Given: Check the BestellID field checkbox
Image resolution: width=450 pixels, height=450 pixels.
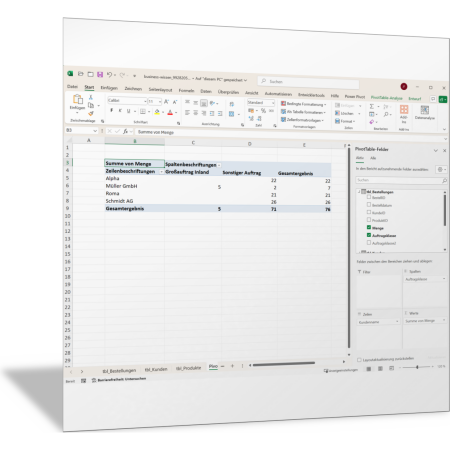Looking at the screenshot, I should pos(369,197).
